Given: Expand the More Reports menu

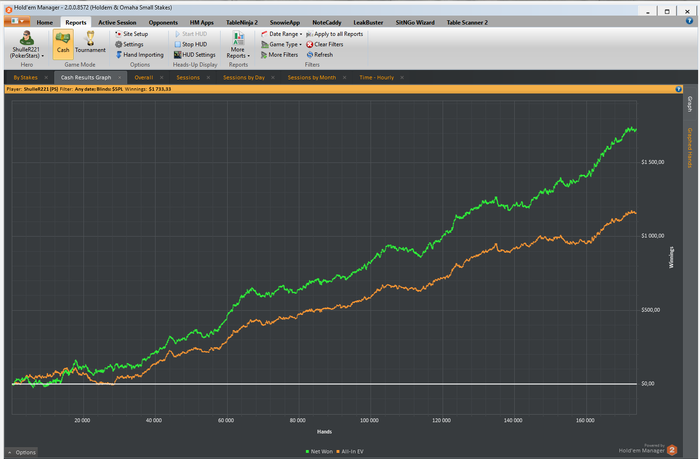Looking at the screenshot, I should [238, 45].
